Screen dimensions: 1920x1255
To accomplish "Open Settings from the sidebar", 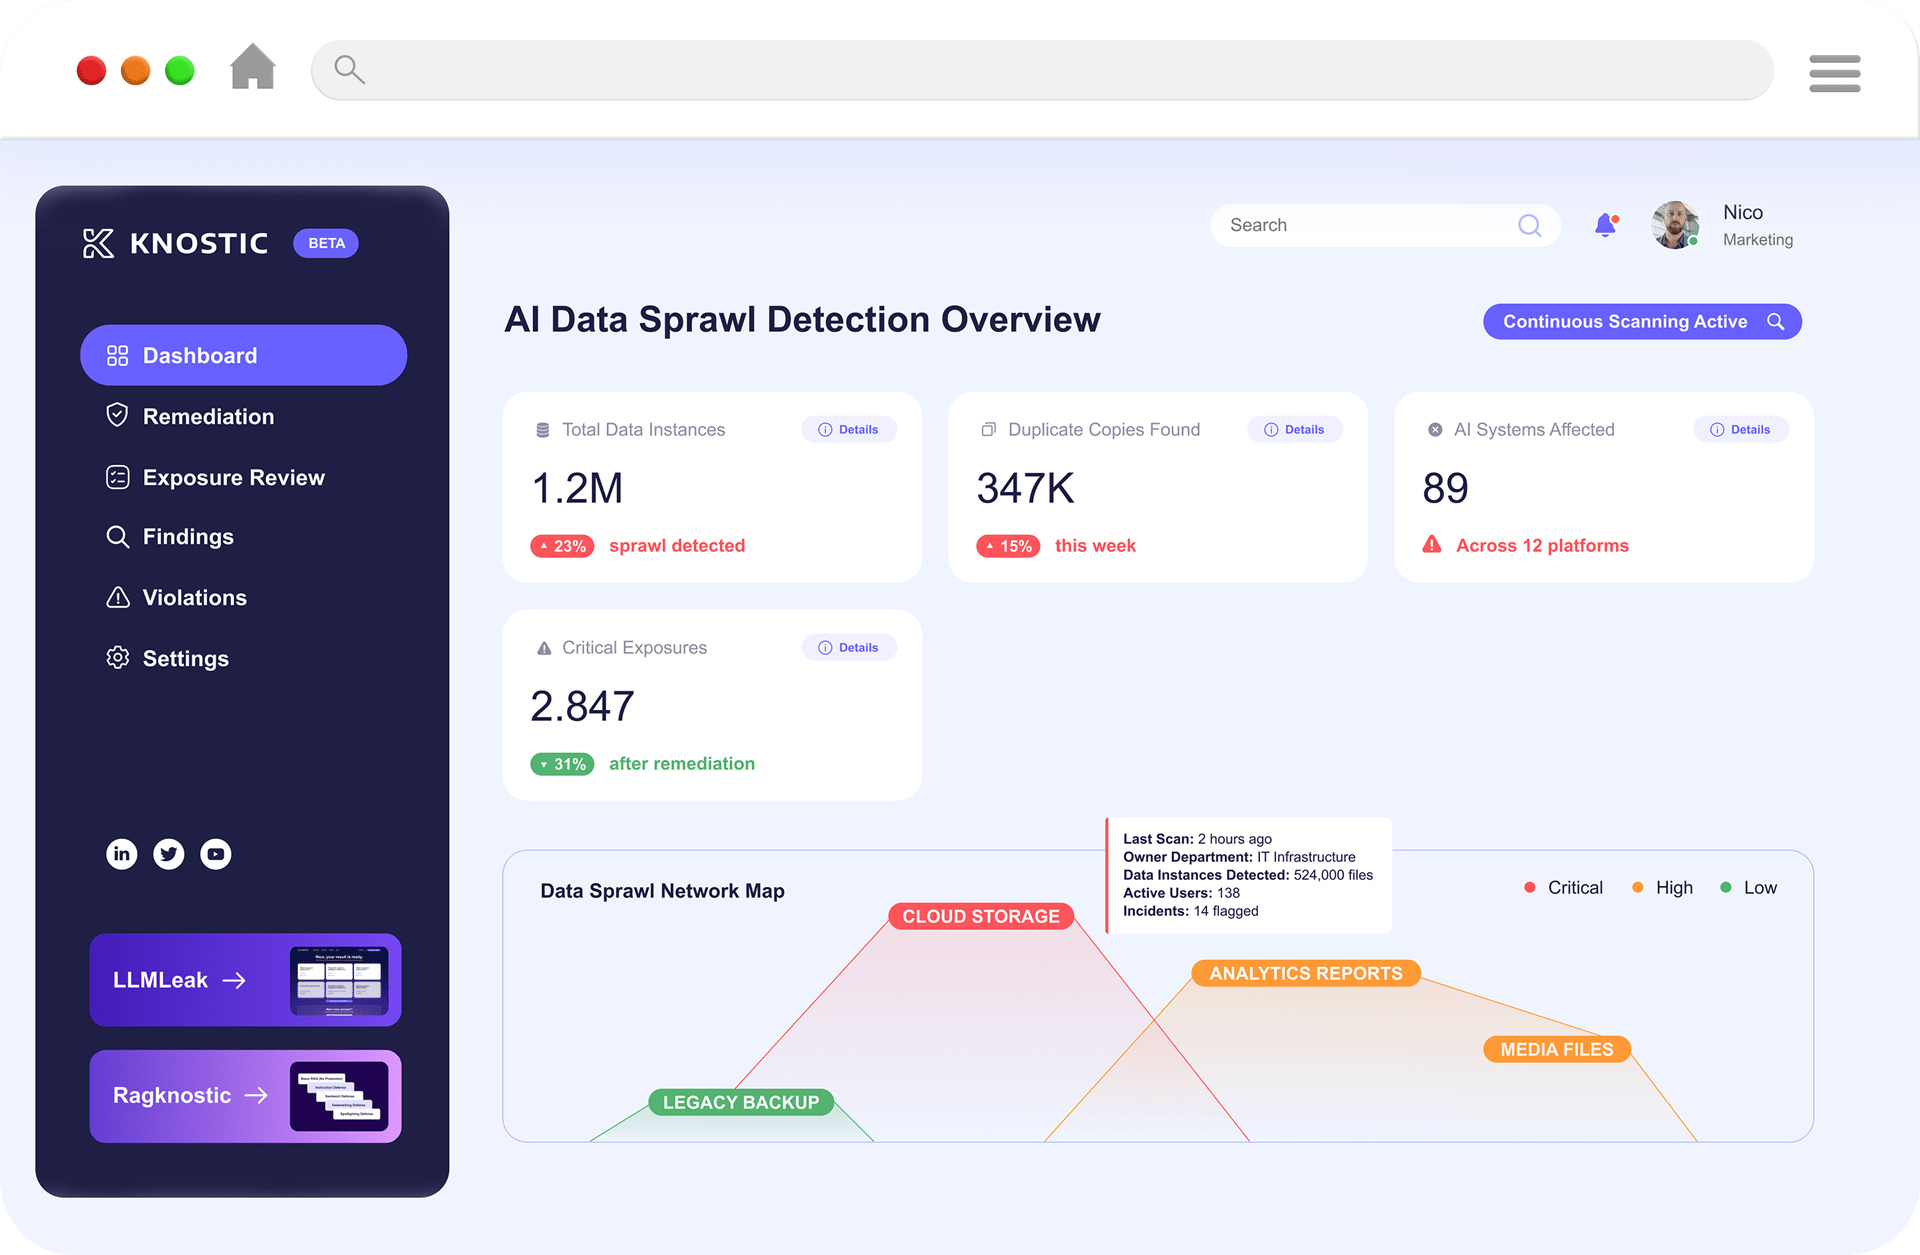I will [185, 658].
